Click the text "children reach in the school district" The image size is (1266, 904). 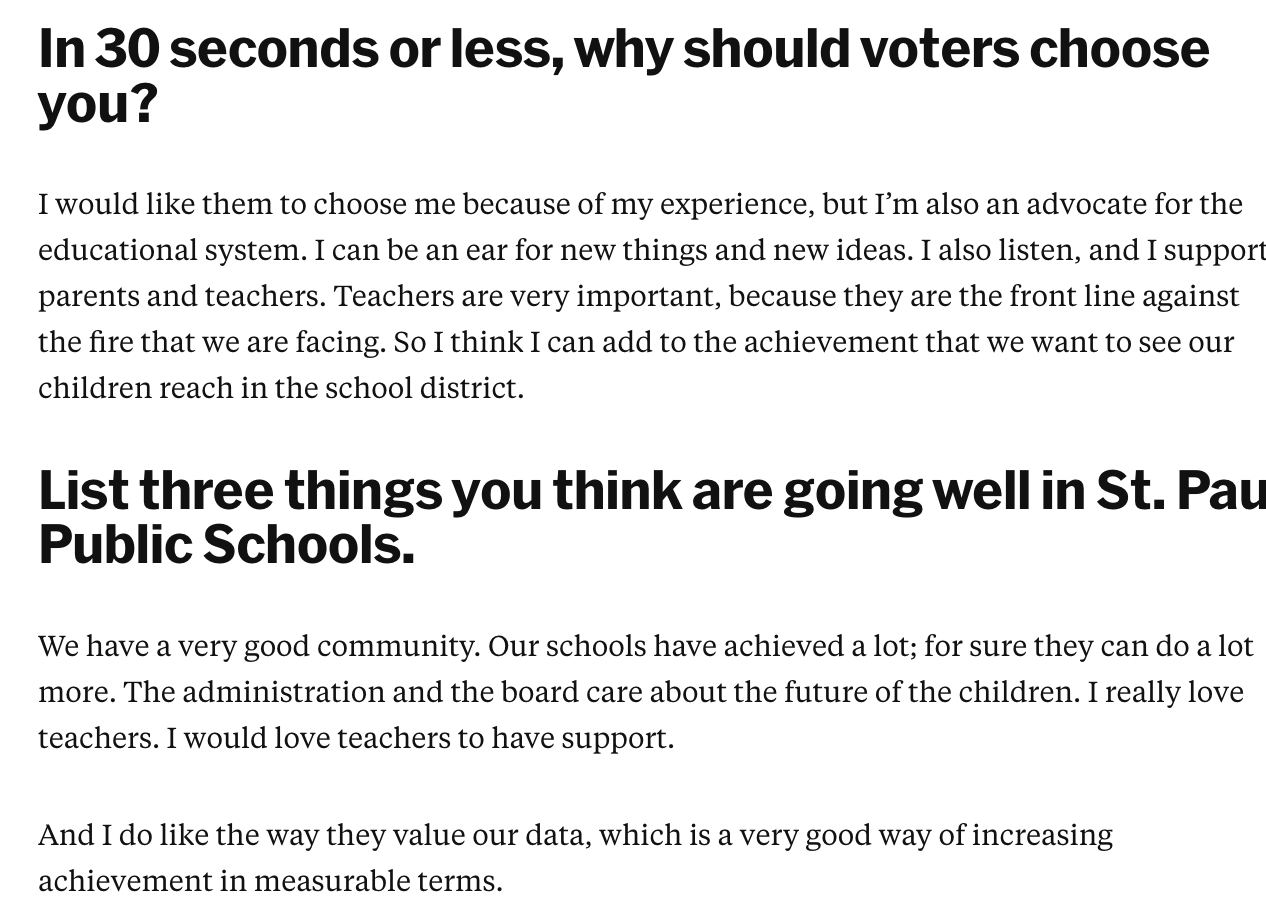point(278,388)
